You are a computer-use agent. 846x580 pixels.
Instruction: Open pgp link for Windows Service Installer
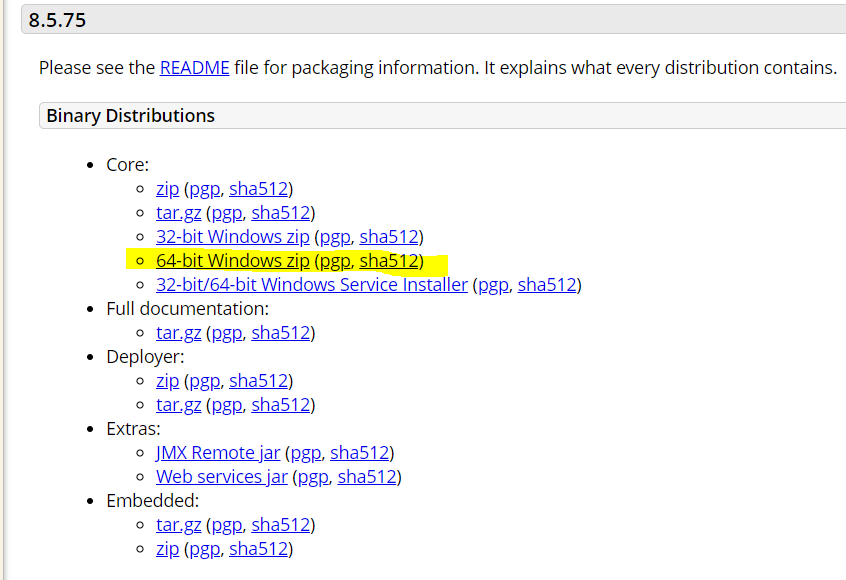tap(493, 285)
